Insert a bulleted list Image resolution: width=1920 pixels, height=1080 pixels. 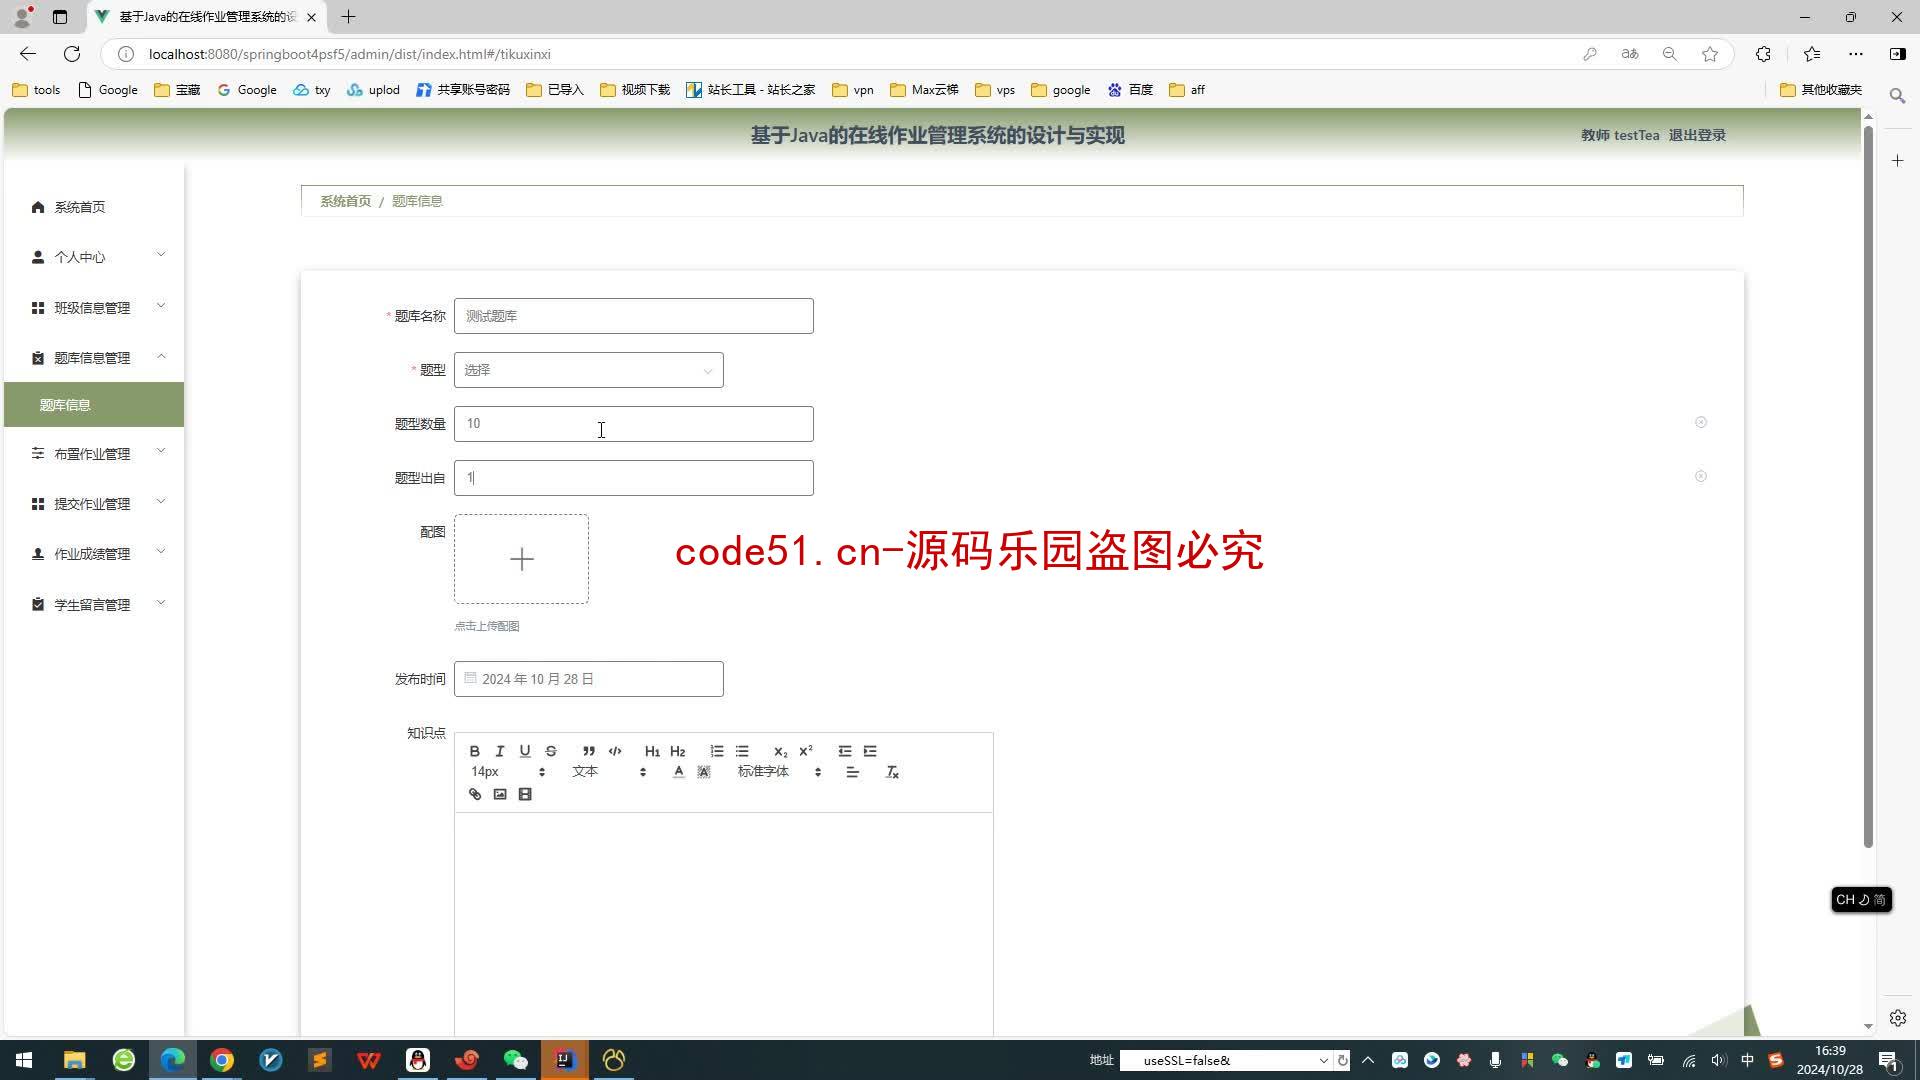click(x=742, y=751)
